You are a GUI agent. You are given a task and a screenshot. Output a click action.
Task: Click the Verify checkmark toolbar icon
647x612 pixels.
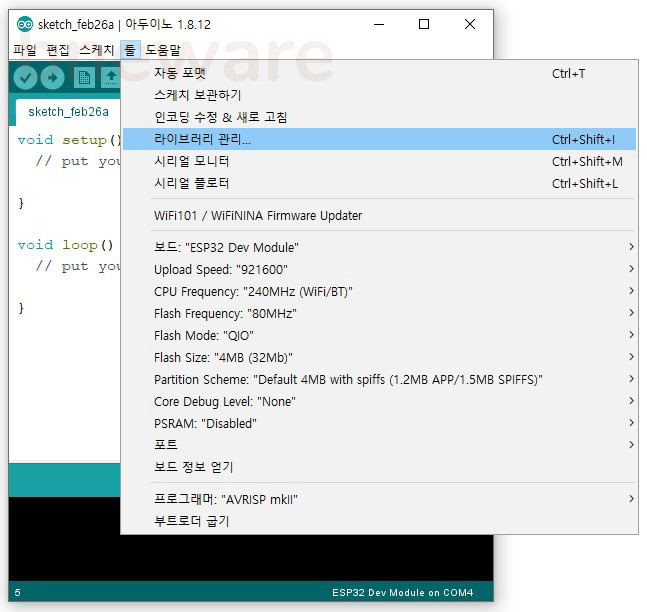point(26,77)
